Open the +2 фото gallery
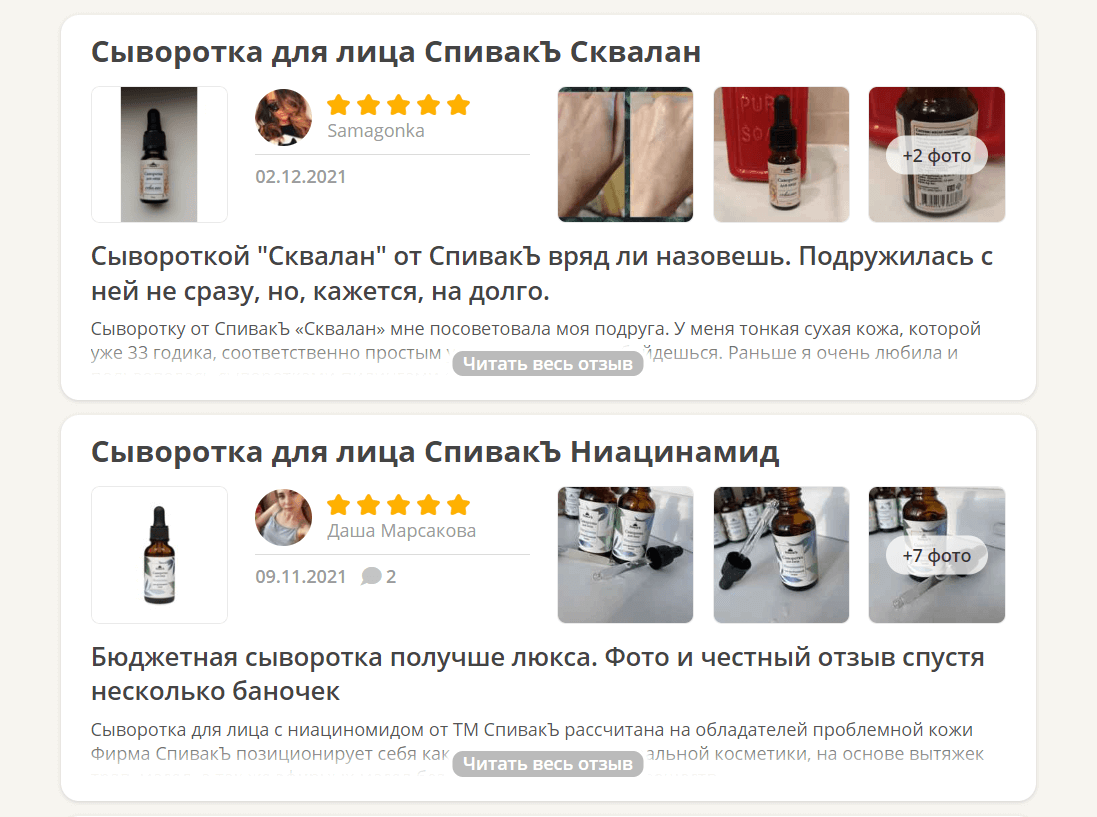1097x817 pixels. [x=937, y=155]
